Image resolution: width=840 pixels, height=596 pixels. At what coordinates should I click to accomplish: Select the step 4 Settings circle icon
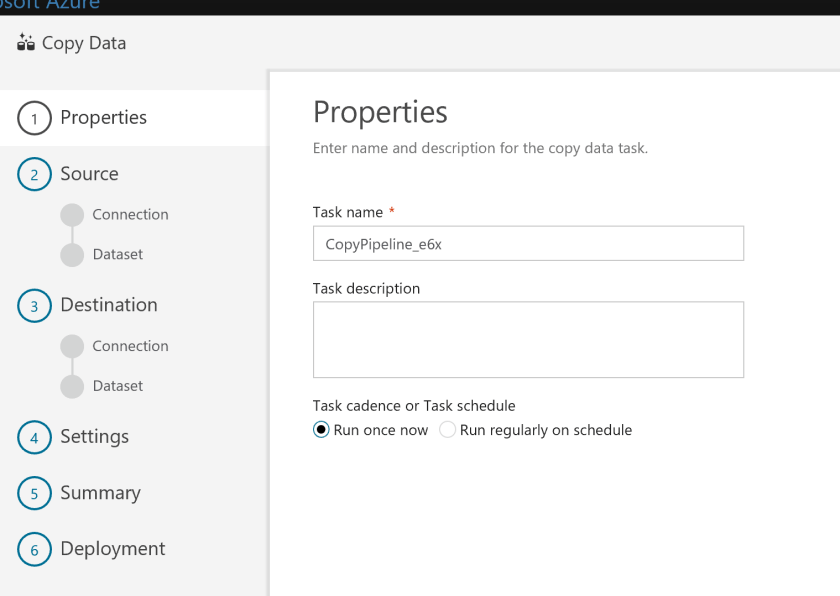coord(32,437)
